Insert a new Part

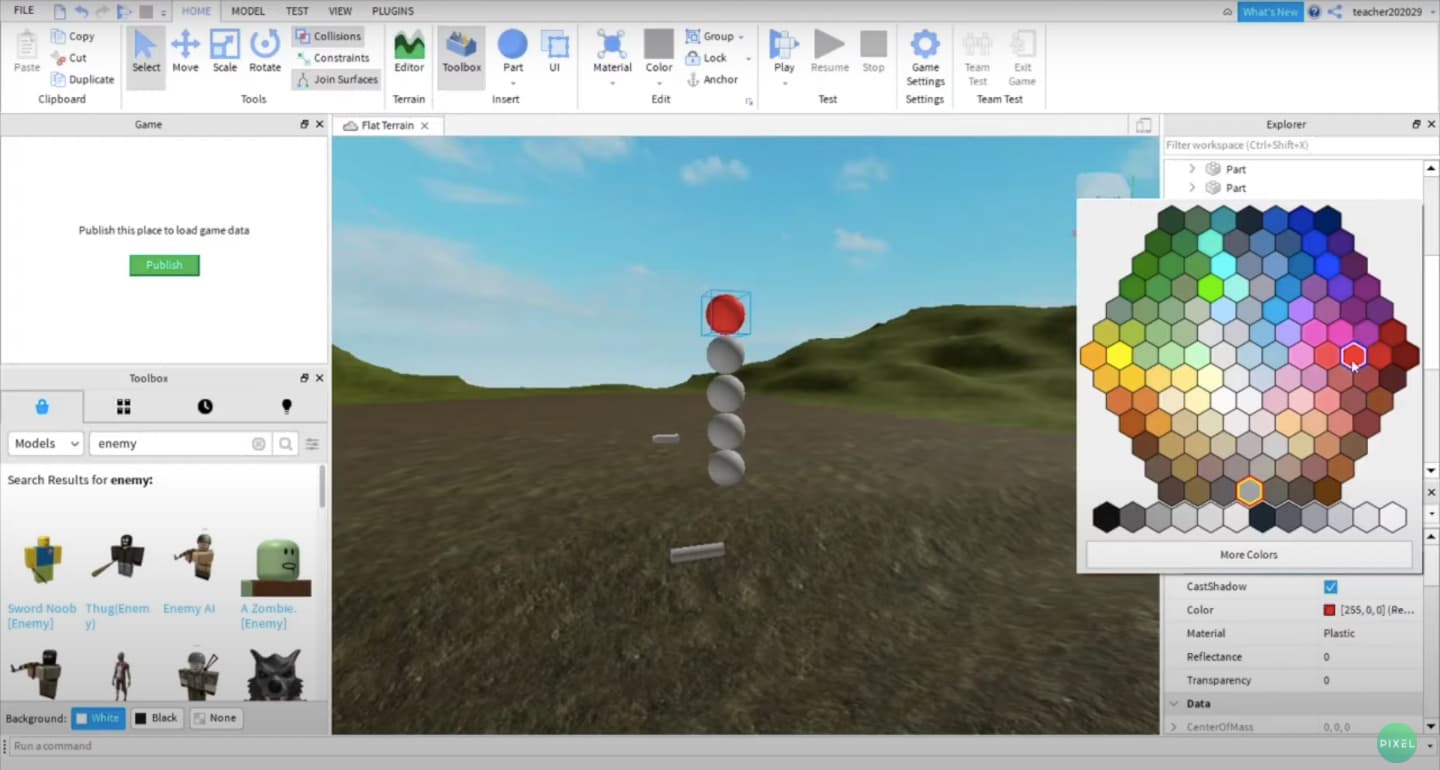tap(513, 52)
